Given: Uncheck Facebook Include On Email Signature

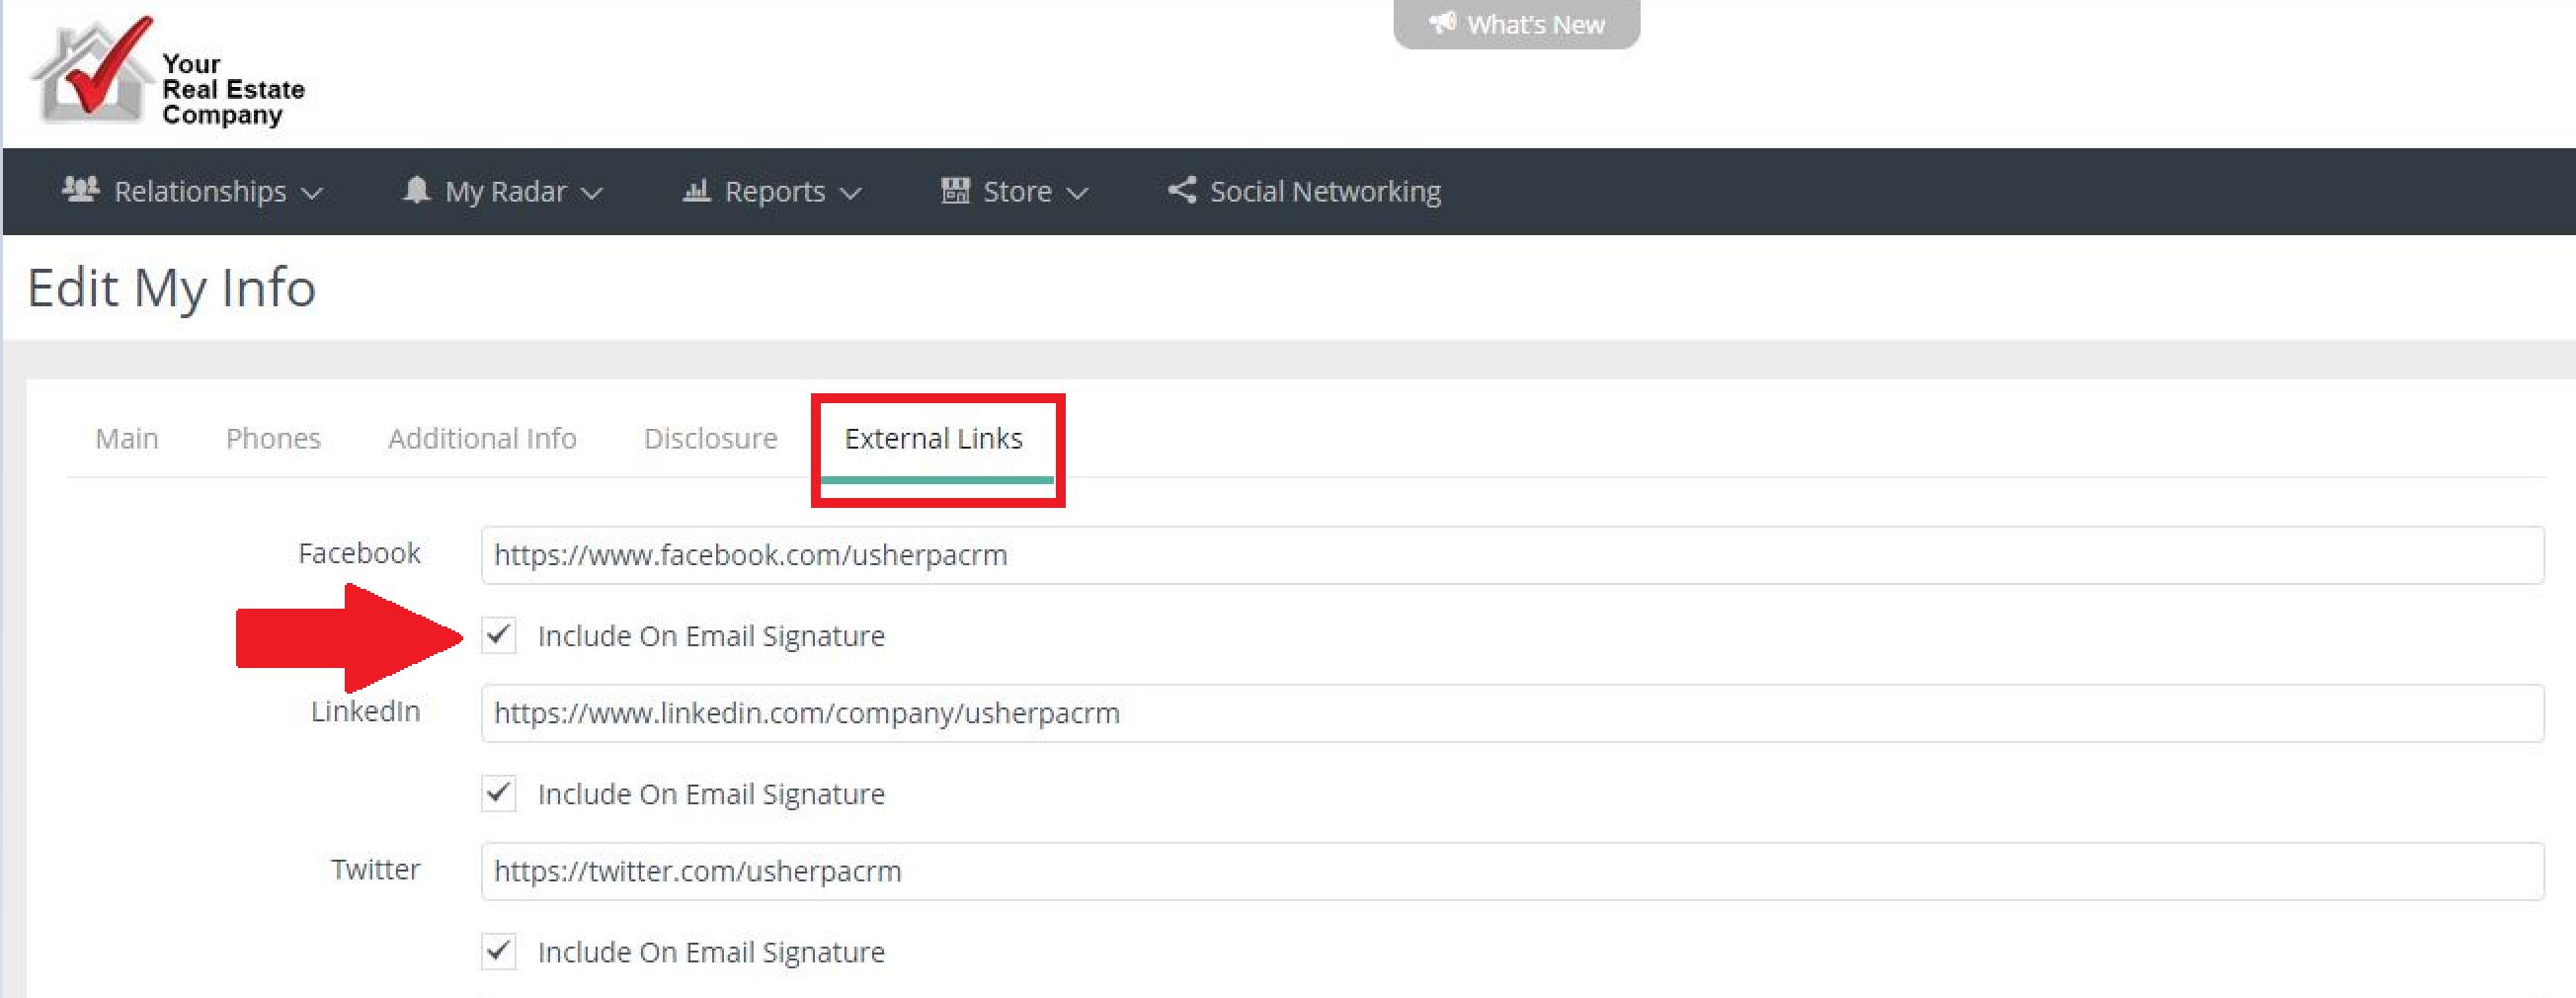Looking at the screenshot, I should pos(499,635).
